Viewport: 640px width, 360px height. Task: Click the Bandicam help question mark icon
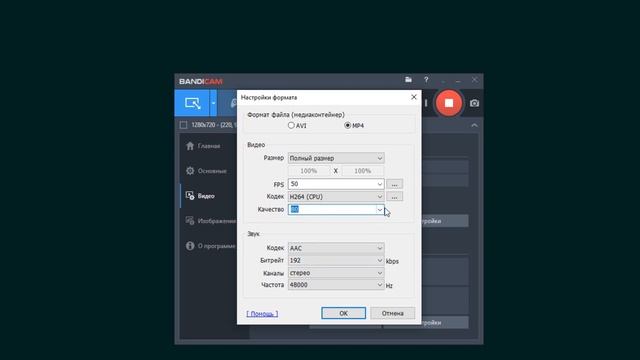[426, 80]
